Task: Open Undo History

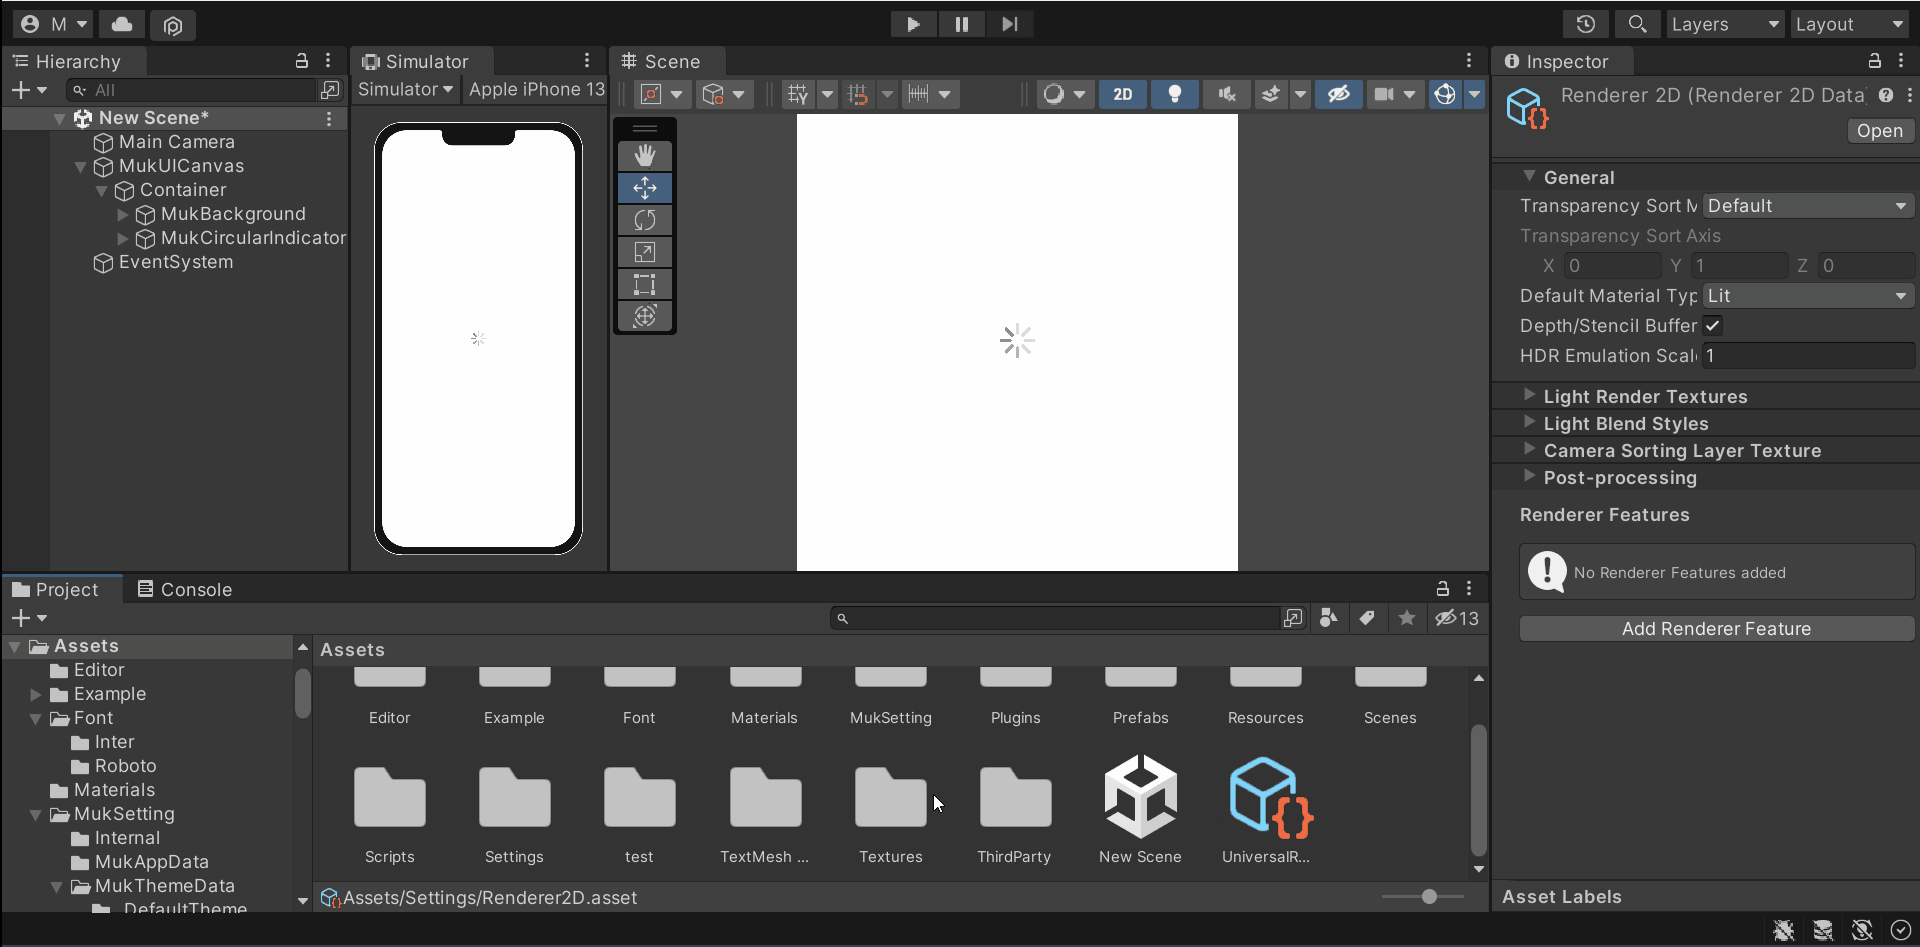Action: pos(1586,24)
